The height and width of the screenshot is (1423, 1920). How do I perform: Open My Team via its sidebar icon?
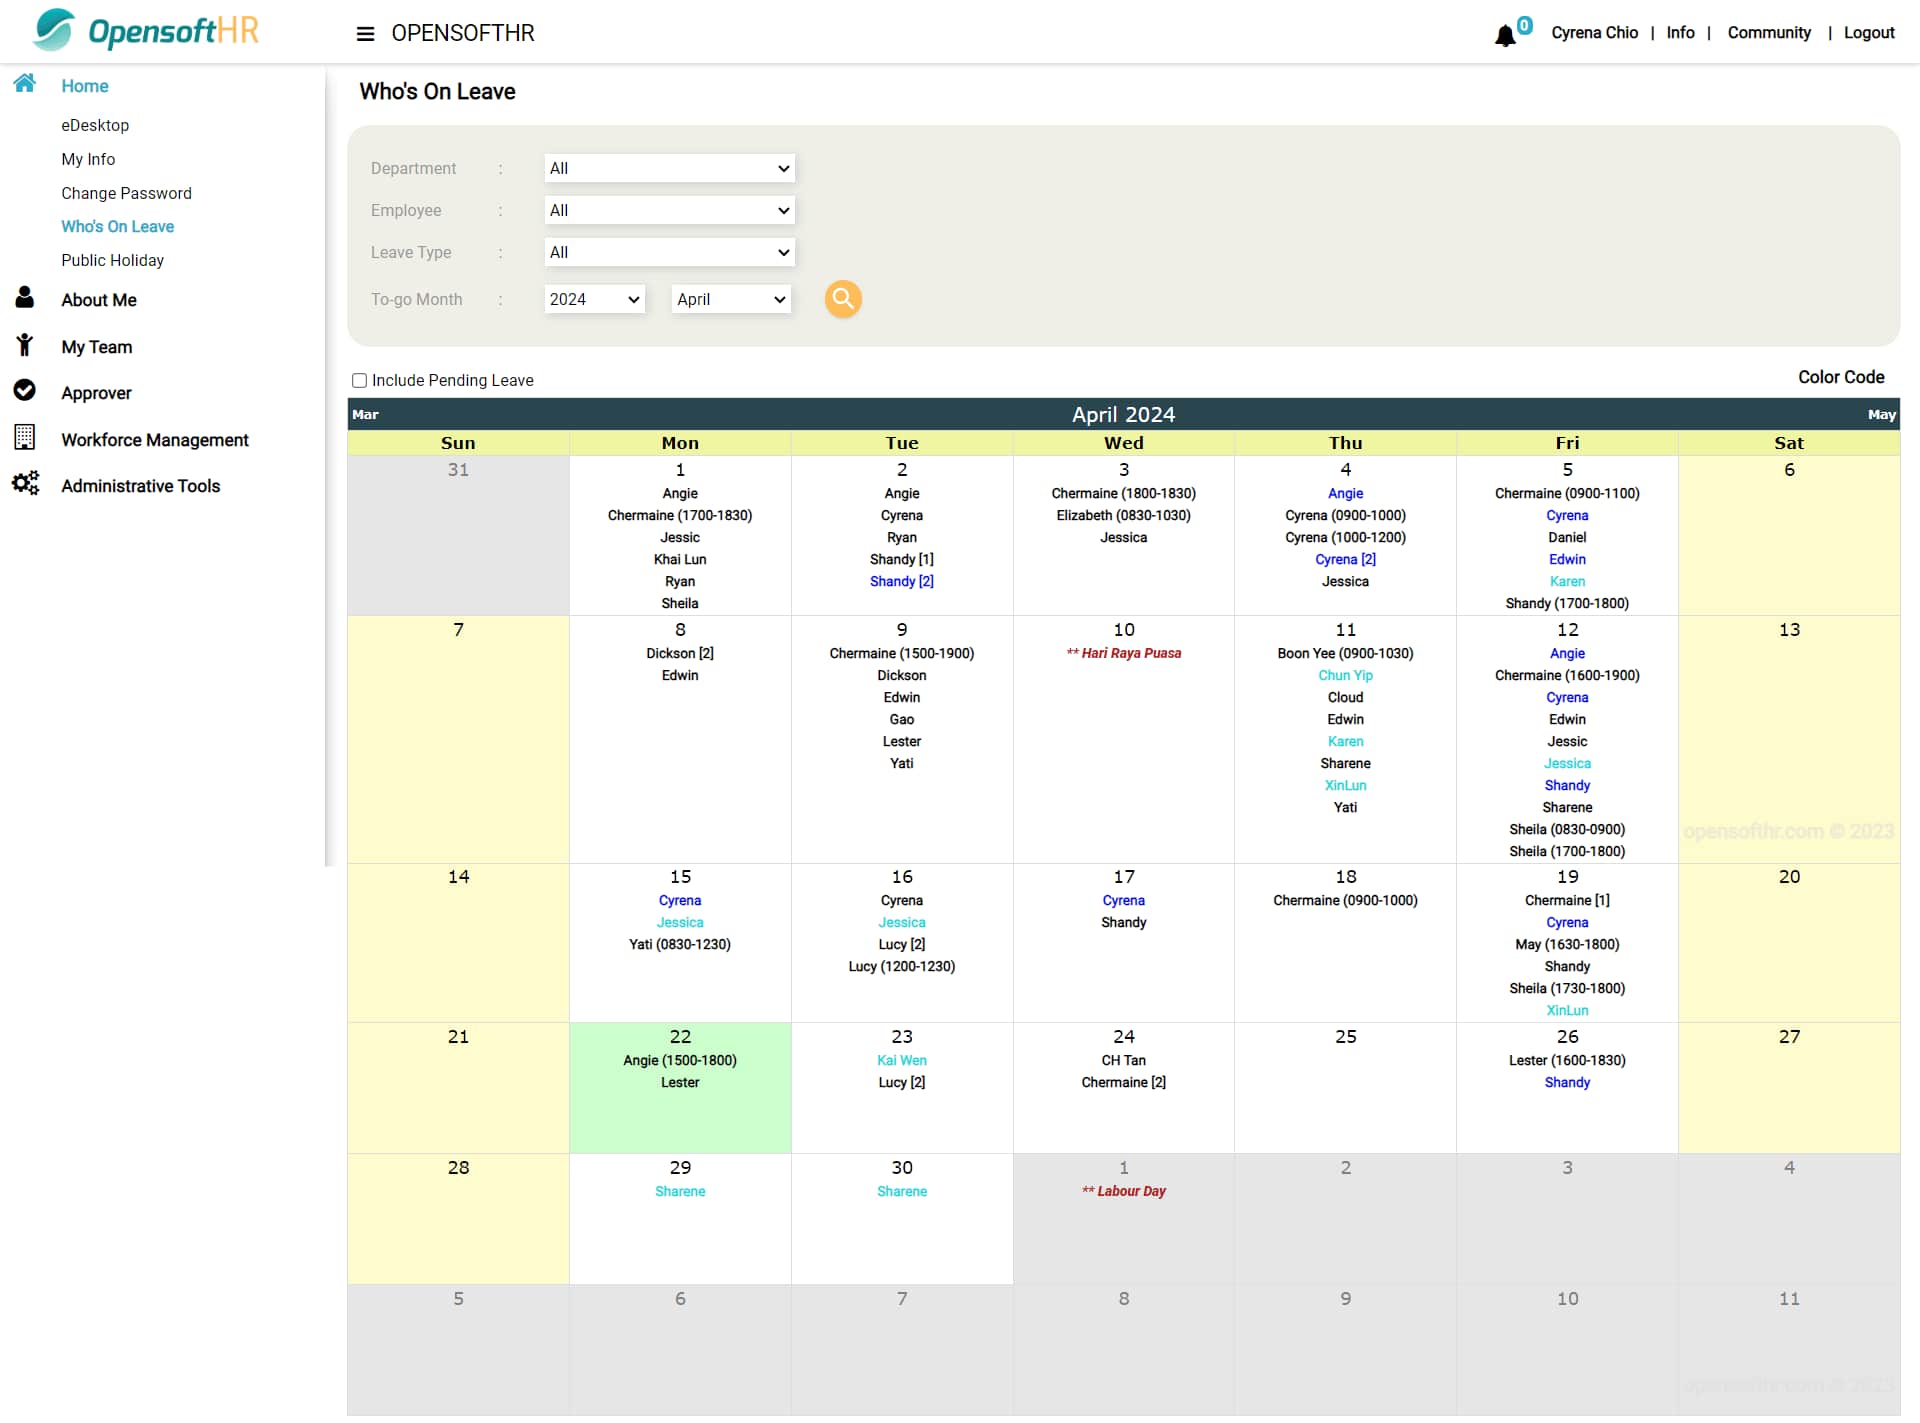[x=24, y=344]
